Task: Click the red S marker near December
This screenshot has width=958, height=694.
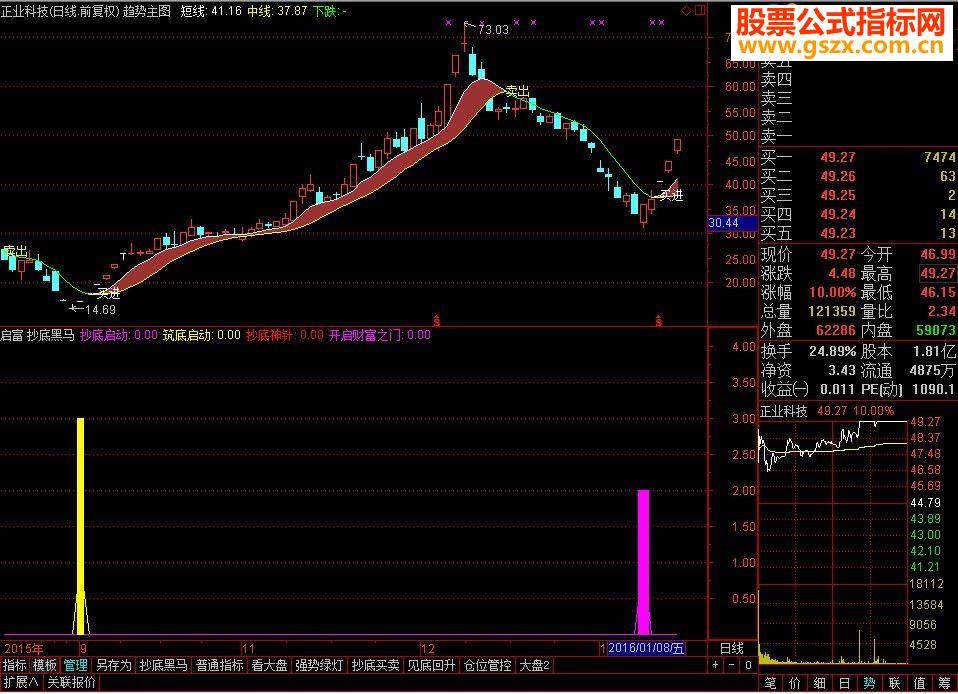Action: [x=436, y=320]
